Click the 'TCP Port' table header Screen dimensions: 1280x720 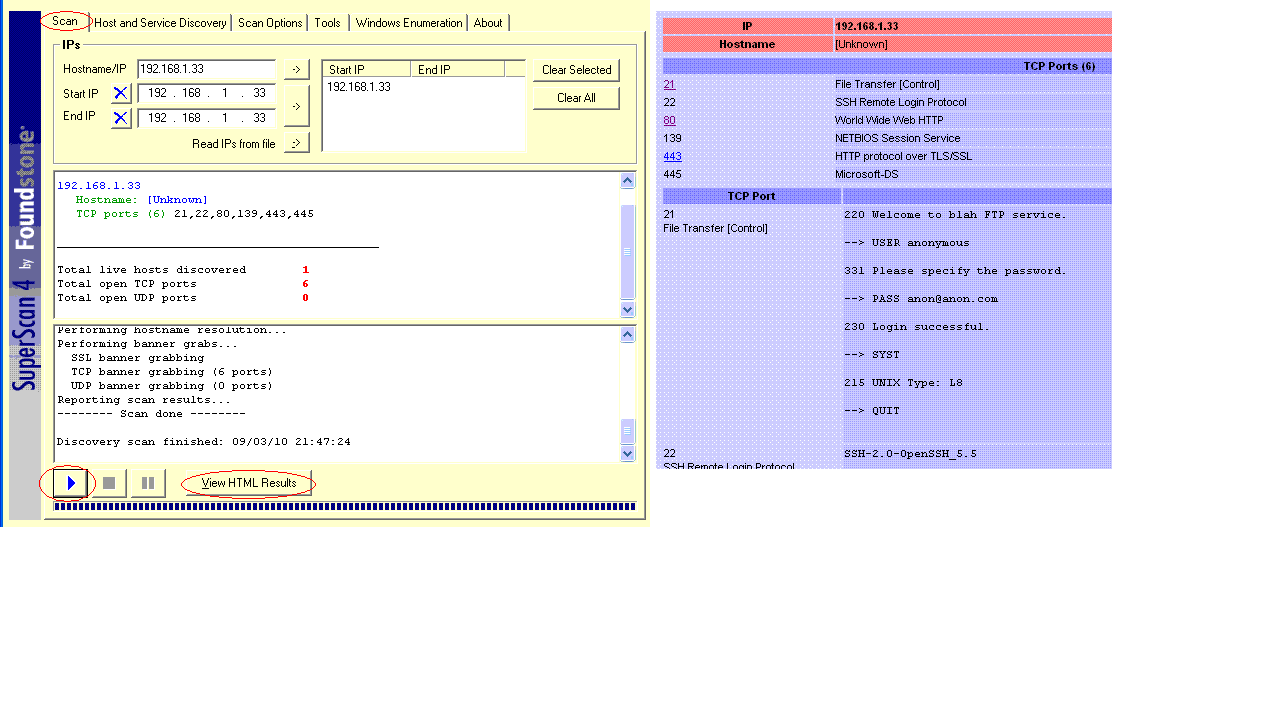[x=751, y=196]
